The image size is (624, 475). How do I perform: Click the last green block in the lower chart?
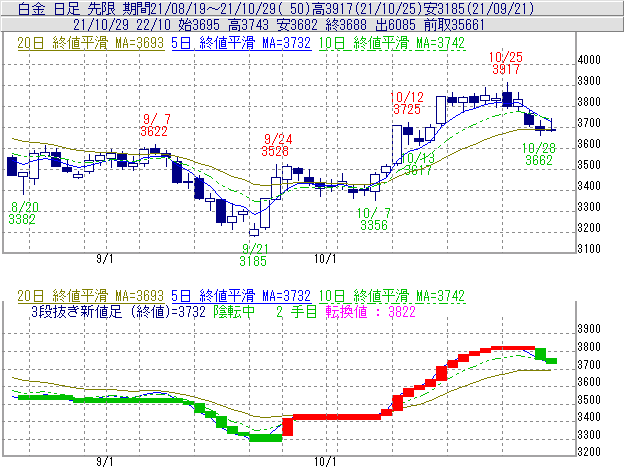551,361
